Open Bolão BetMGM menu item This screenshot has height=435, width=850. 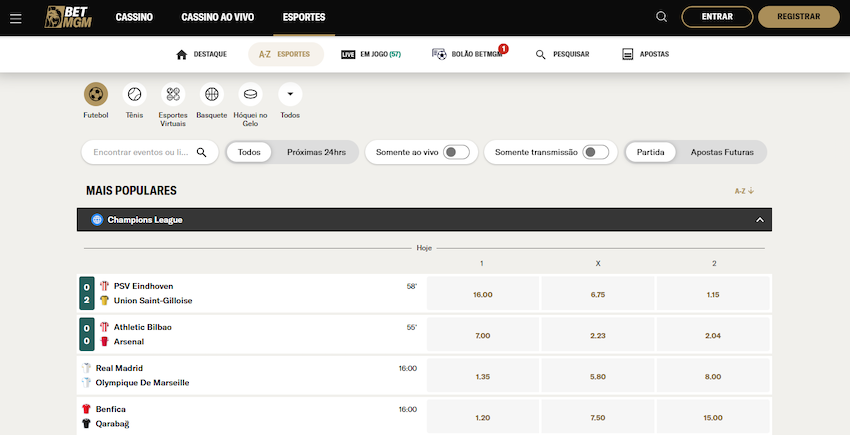tap(468, 54)
